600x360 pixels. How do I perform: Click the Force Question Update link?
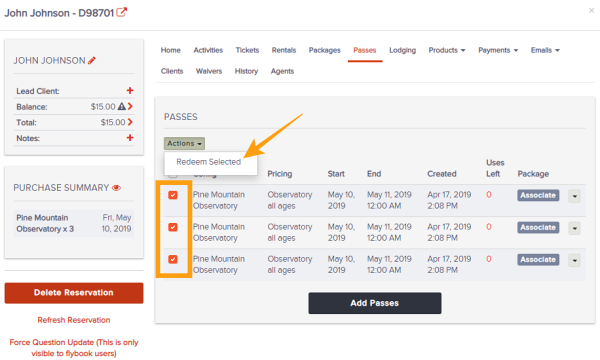(x=74, y=348)
